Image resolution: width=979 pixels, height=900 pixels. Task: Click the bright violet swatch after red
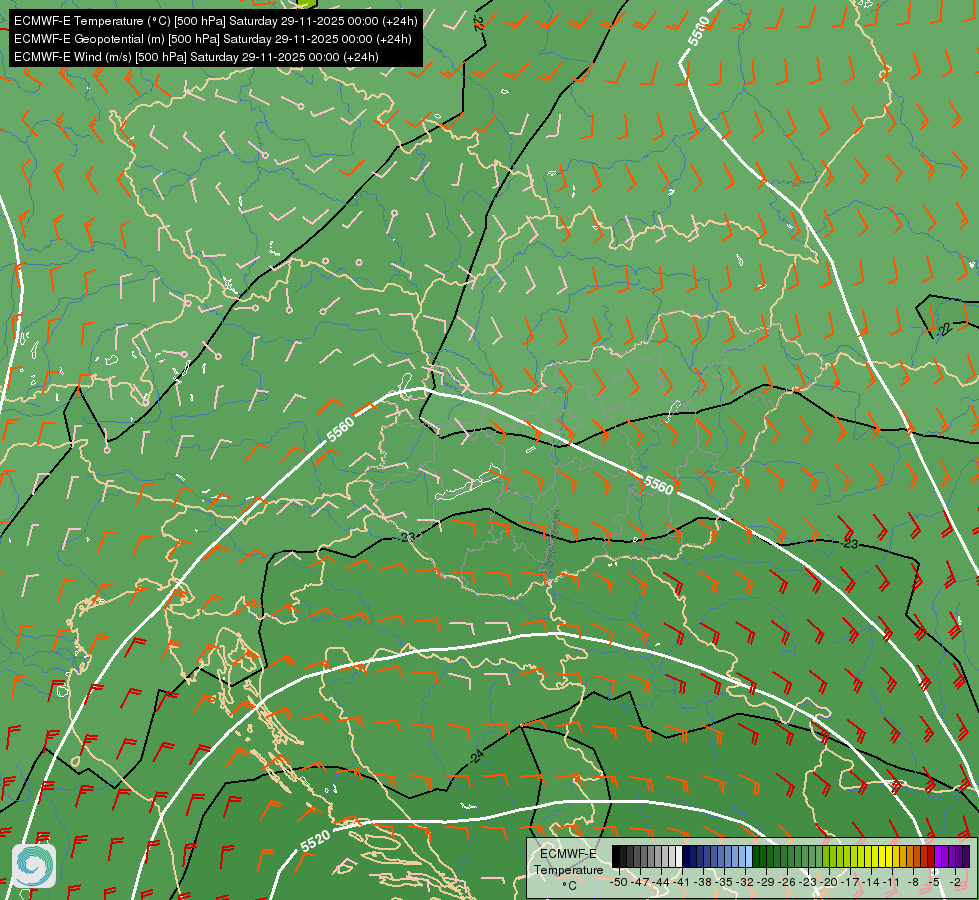(x=938, y=856)
